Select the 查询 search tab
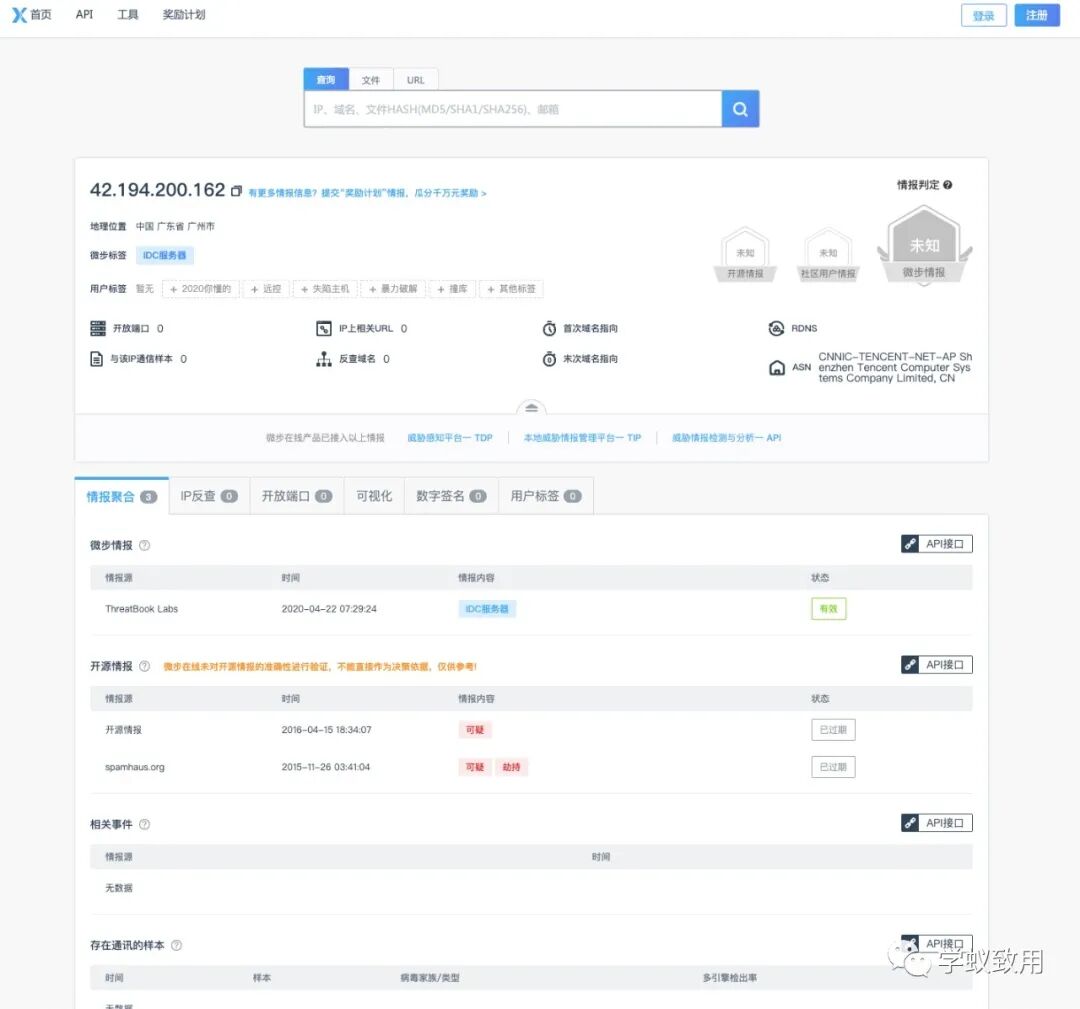Screen dimensions: 1080x1009 coord(326,79)
